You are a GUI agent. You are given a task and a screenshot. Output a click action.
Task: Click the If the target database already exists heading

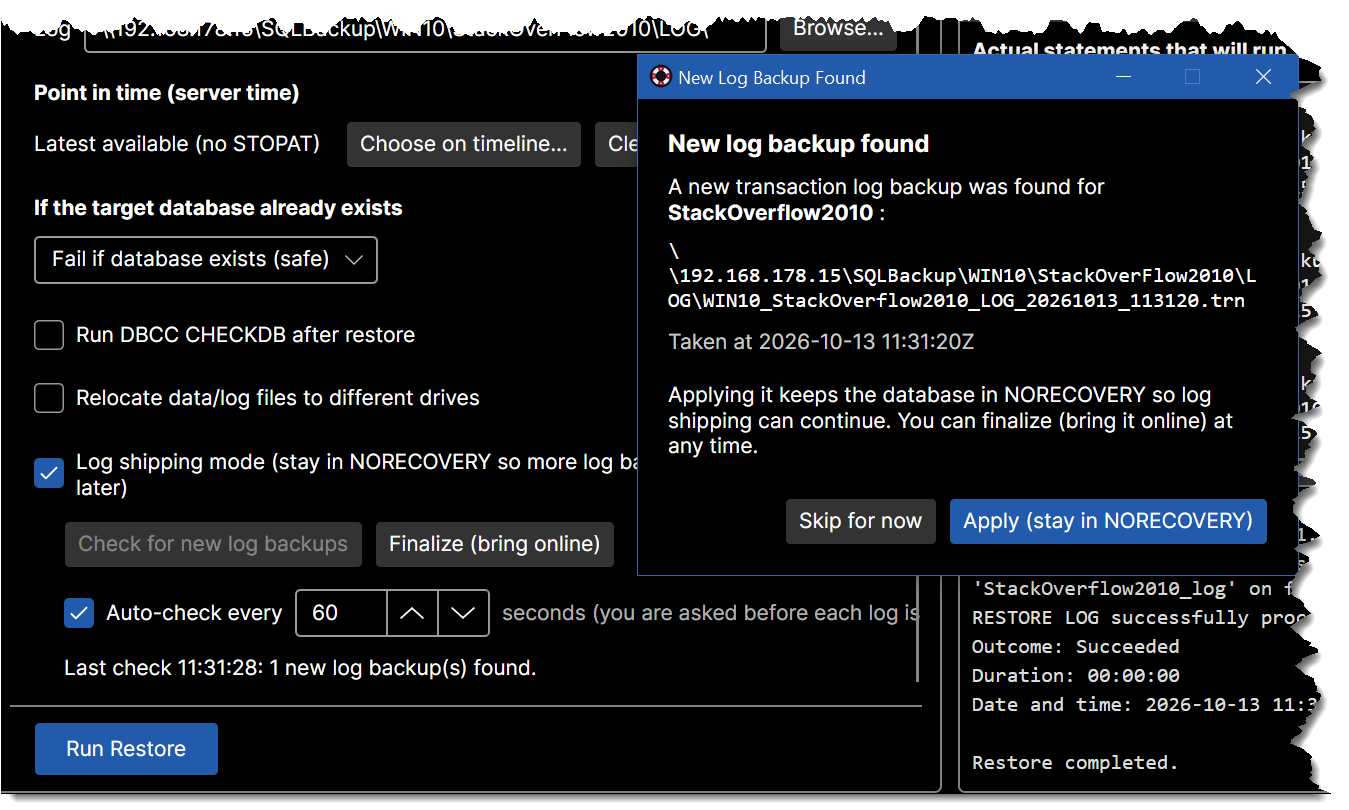pyautogui.click(x=218, y=208)
